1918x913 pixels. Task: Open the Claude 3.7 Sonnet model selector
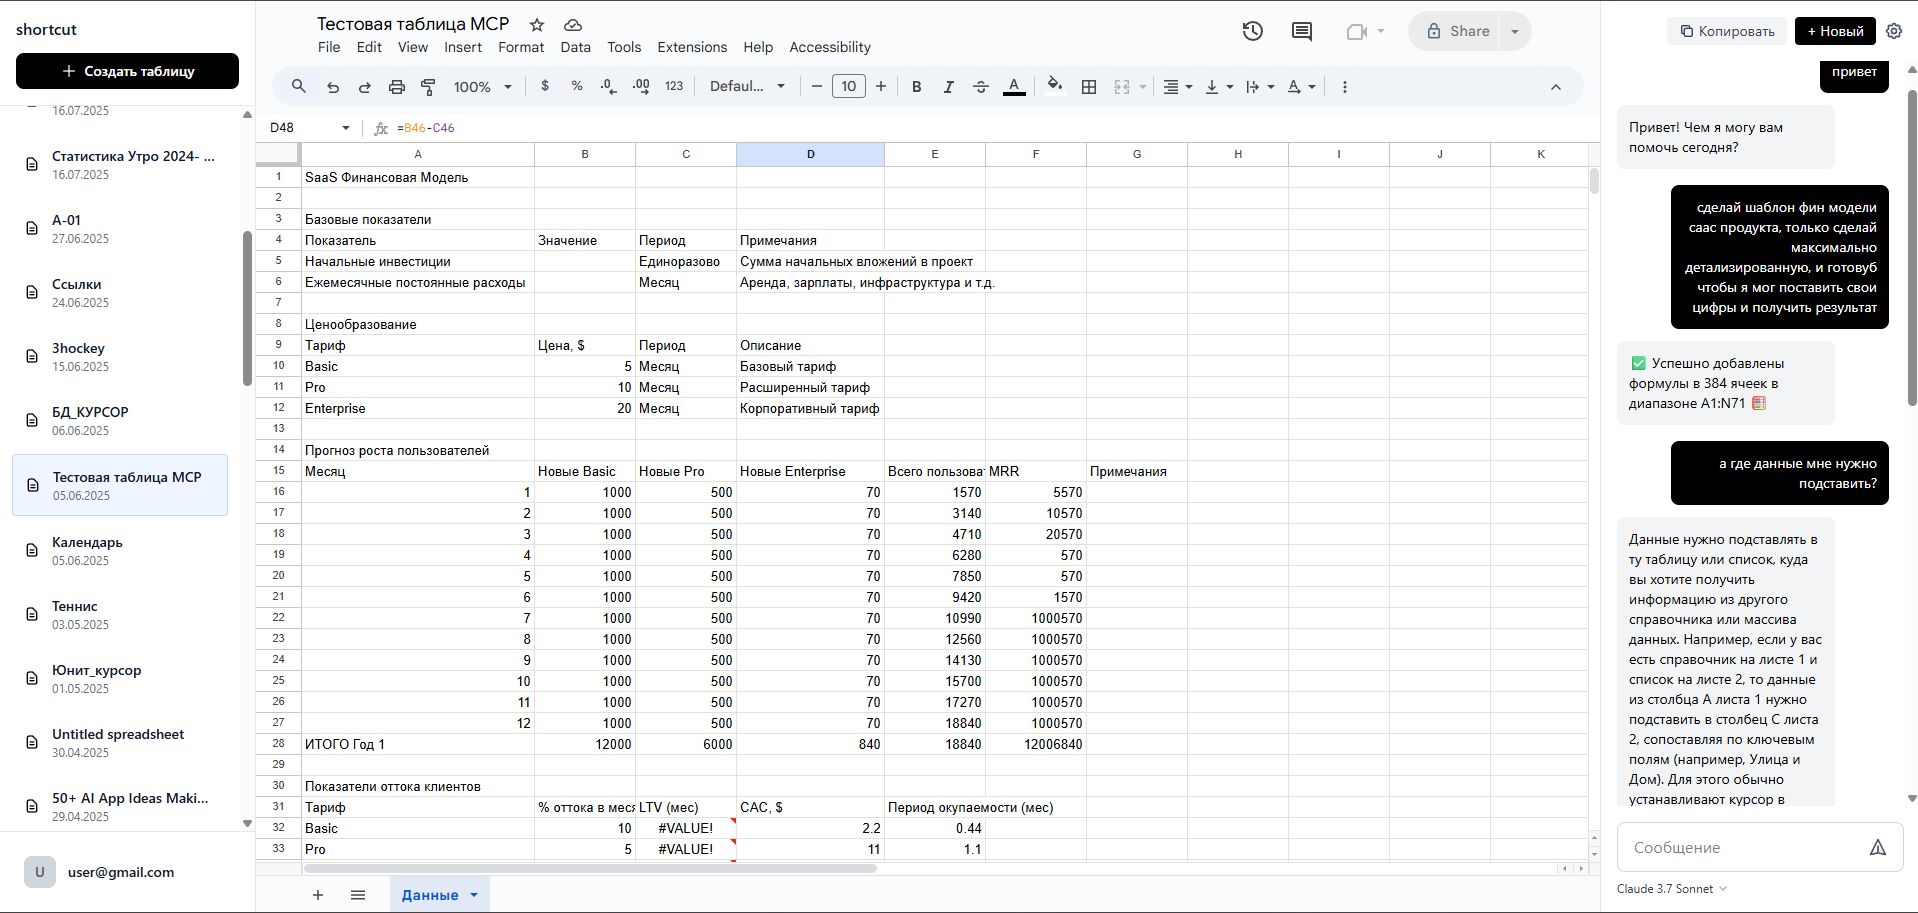point(1672,888)
